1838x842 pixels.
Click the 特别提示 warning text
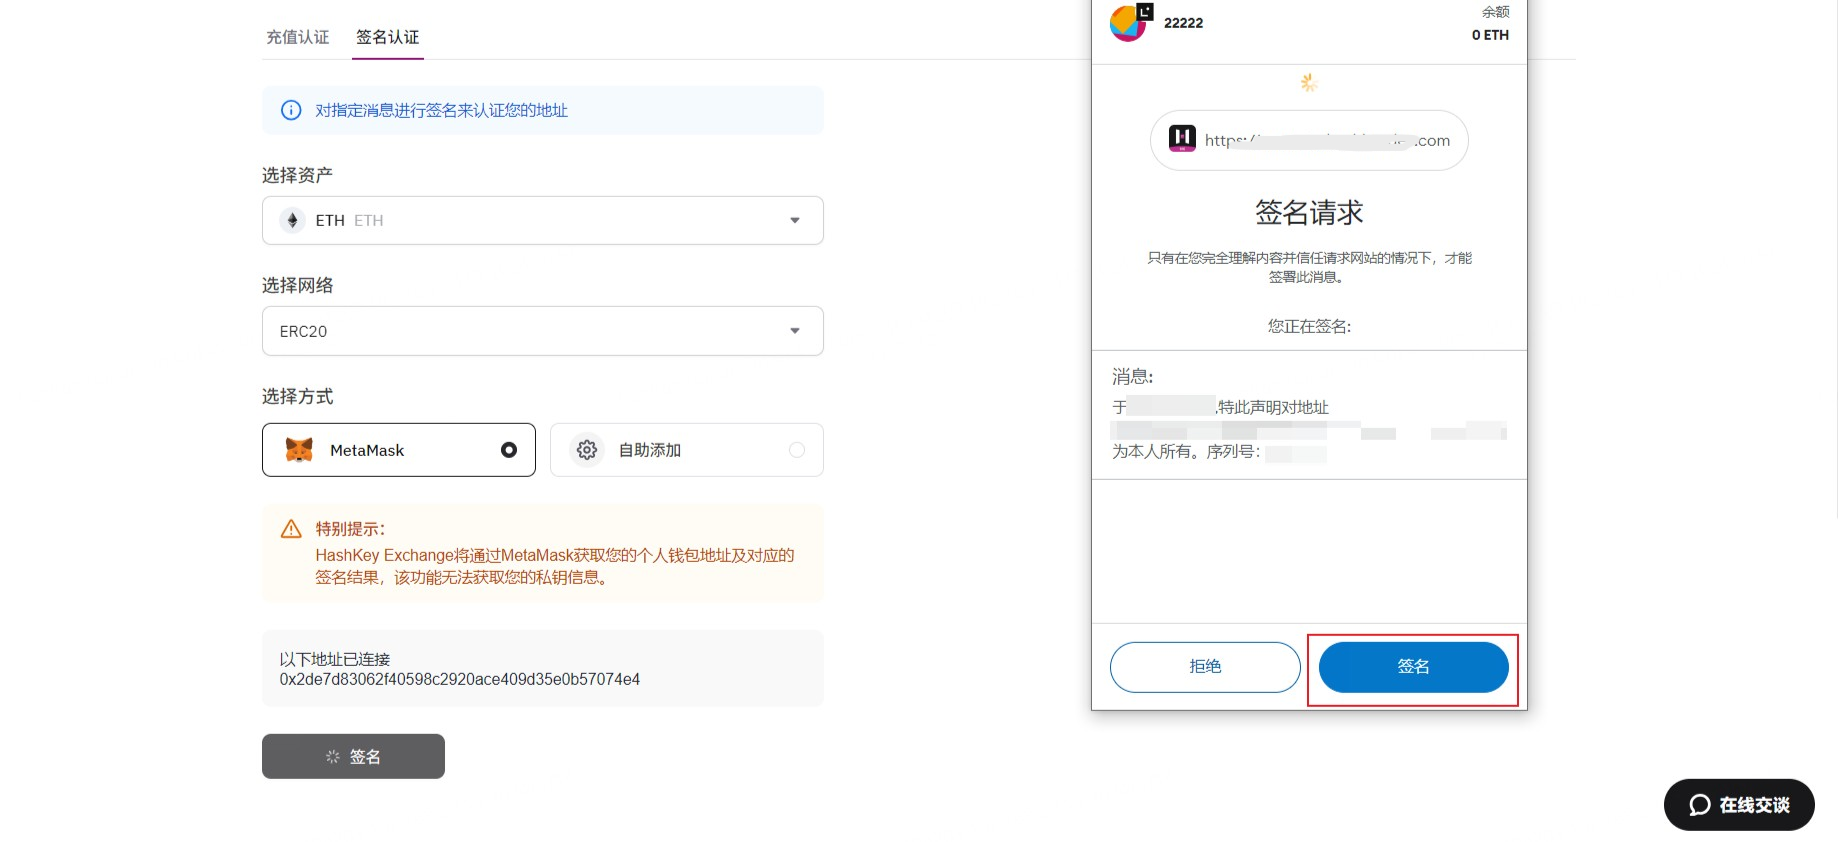pos(350,529)
